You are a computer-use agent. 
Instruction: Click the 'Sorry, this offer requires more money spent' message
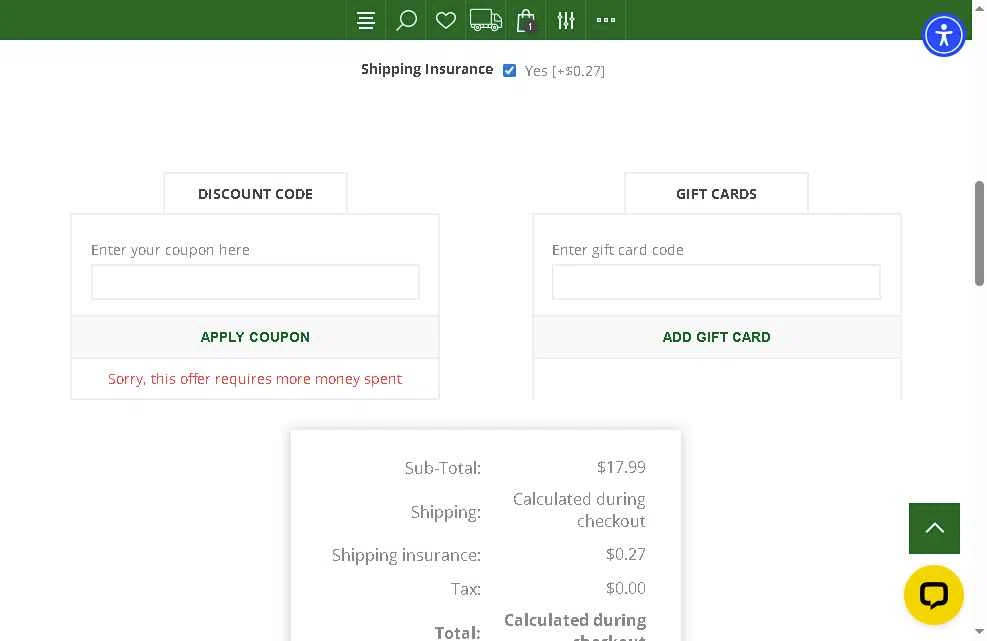[255, 379]
